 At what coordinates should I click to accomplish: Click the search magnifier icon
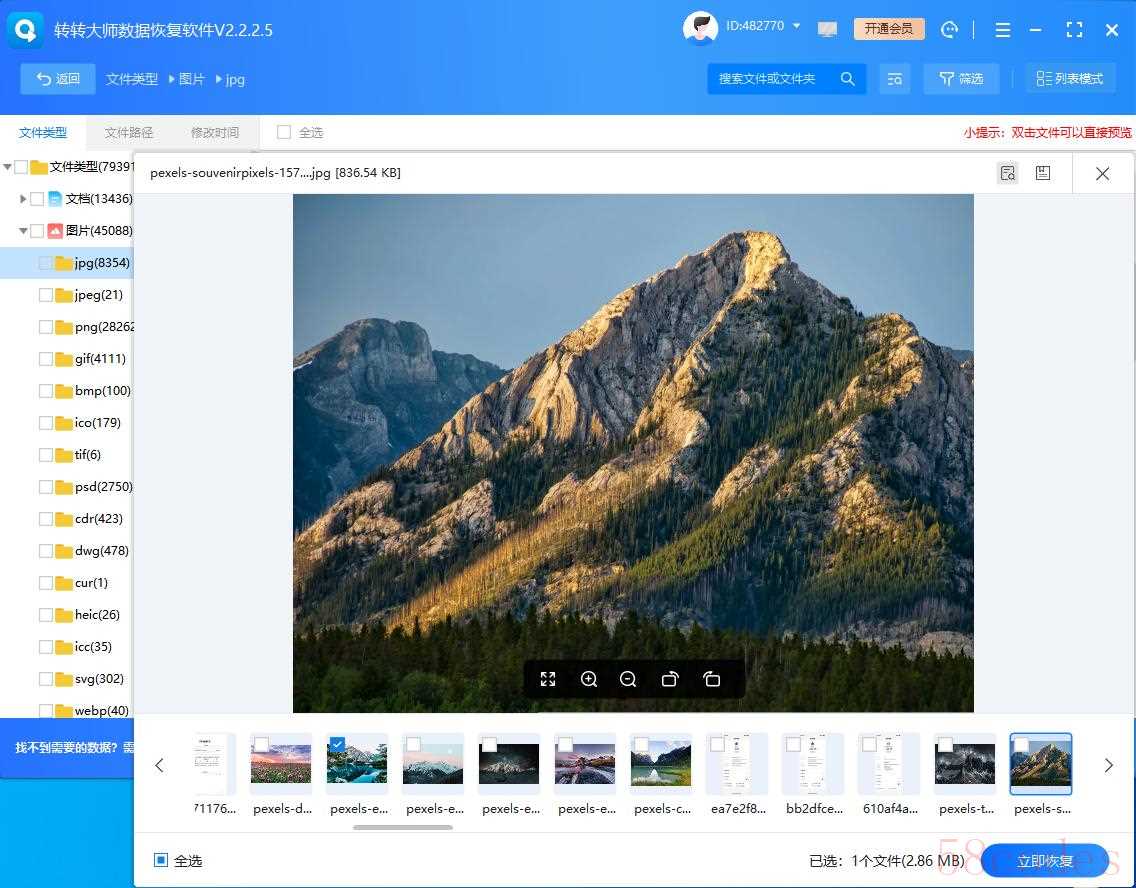click(x=848, y=79)
